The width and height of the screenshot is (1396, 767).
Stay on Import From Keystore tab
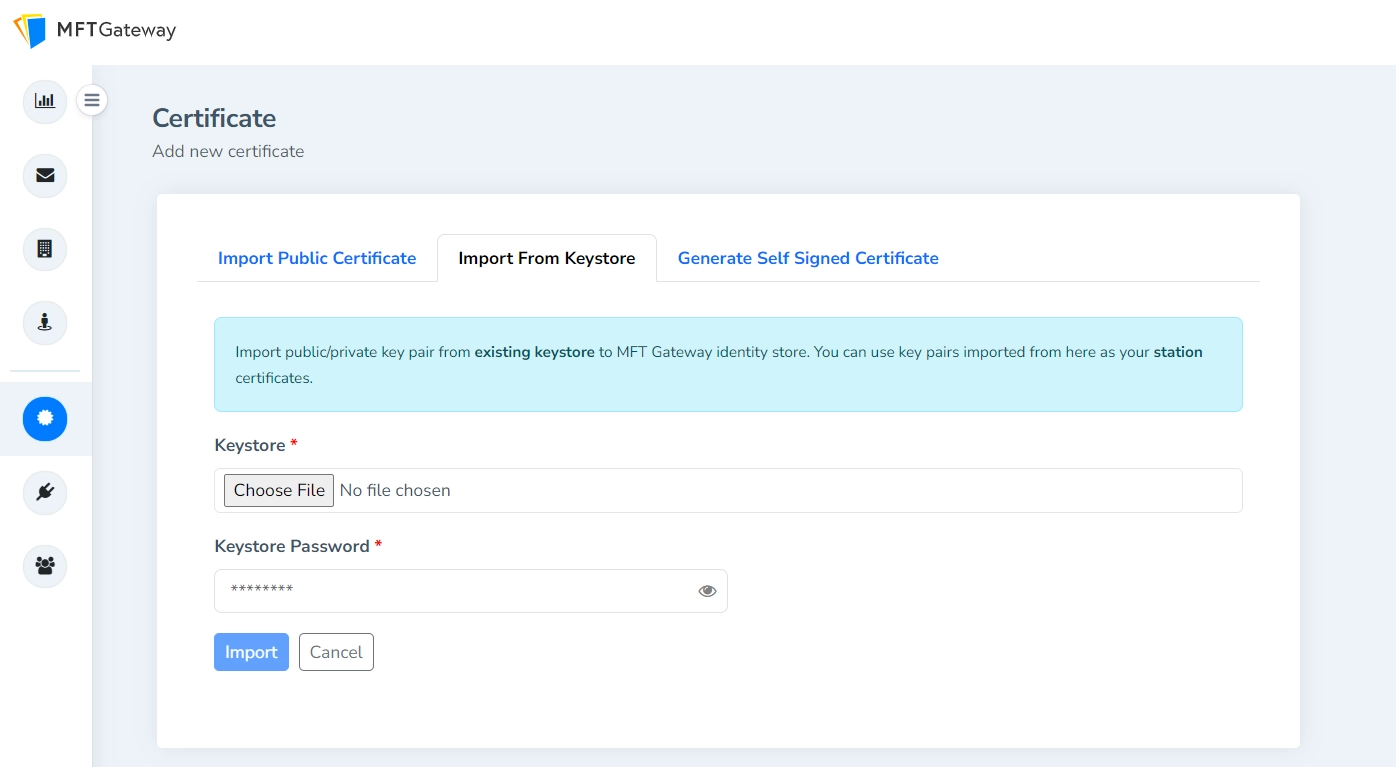point(546,258)
